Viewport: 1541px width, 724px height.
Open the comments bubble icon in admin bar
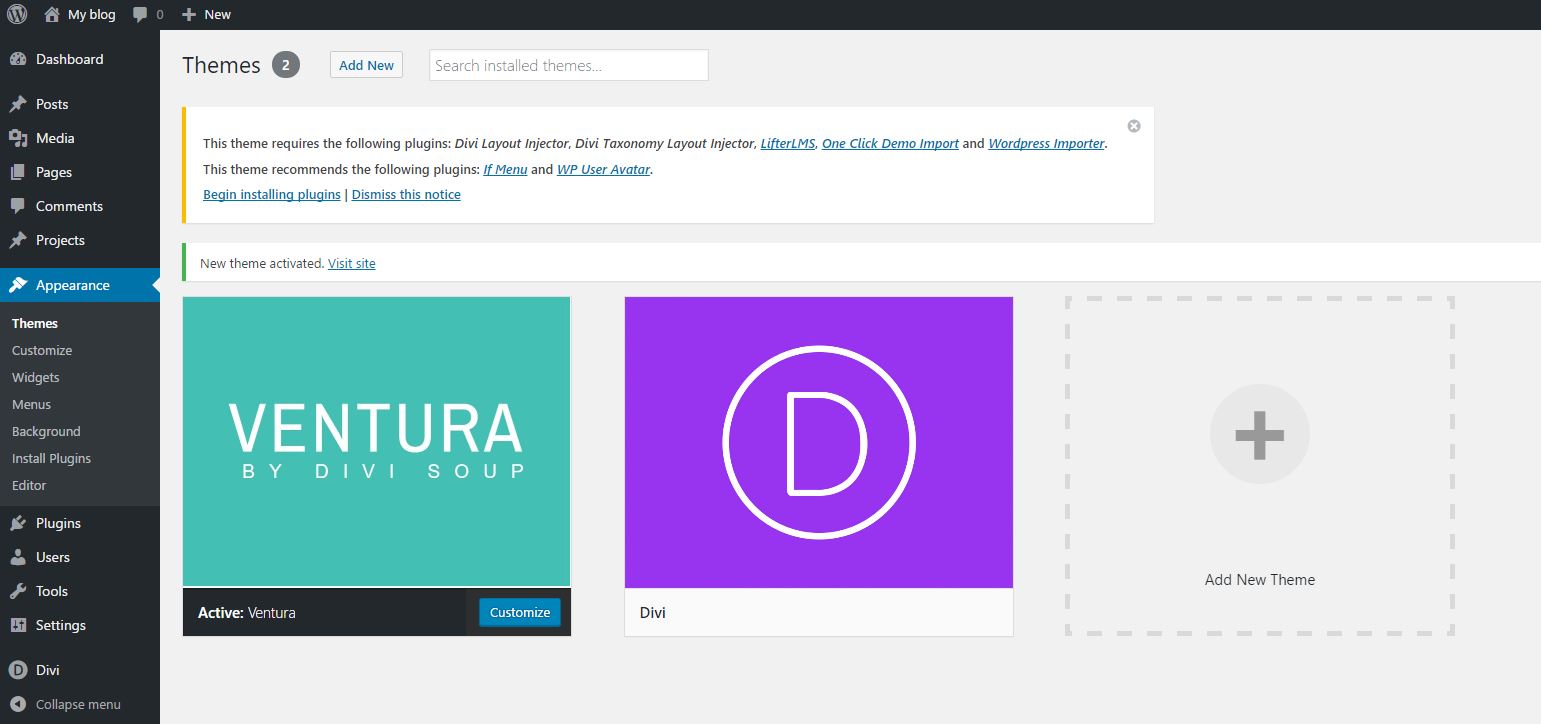[140, 14]
